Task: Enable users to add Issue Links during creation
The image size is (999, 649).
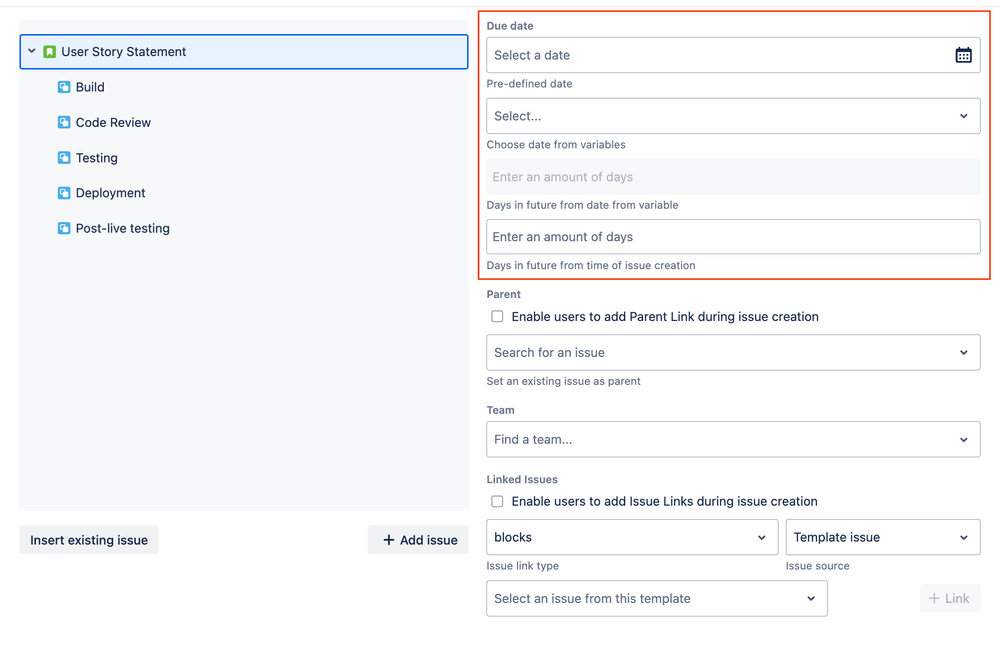Action: click(497, 501)
